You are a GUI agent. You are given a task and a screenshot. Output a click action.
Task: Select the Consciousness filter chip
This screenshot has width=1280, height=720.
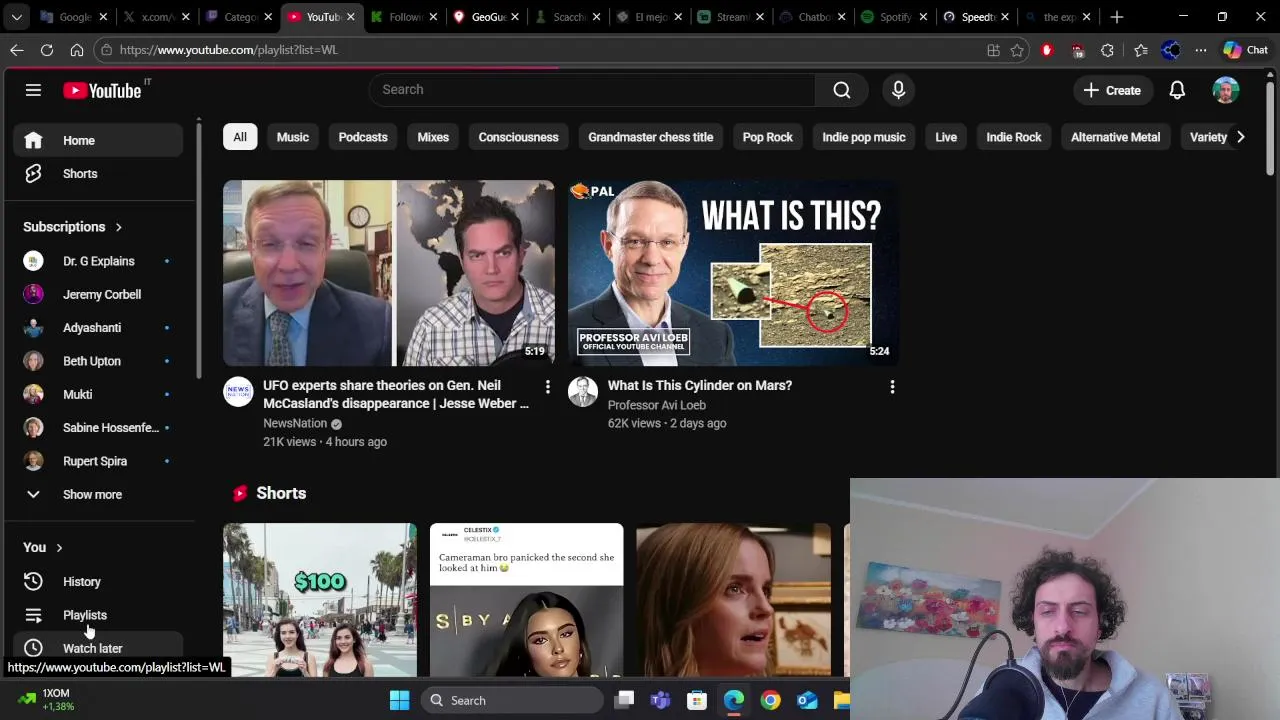[x=518, y=137]
